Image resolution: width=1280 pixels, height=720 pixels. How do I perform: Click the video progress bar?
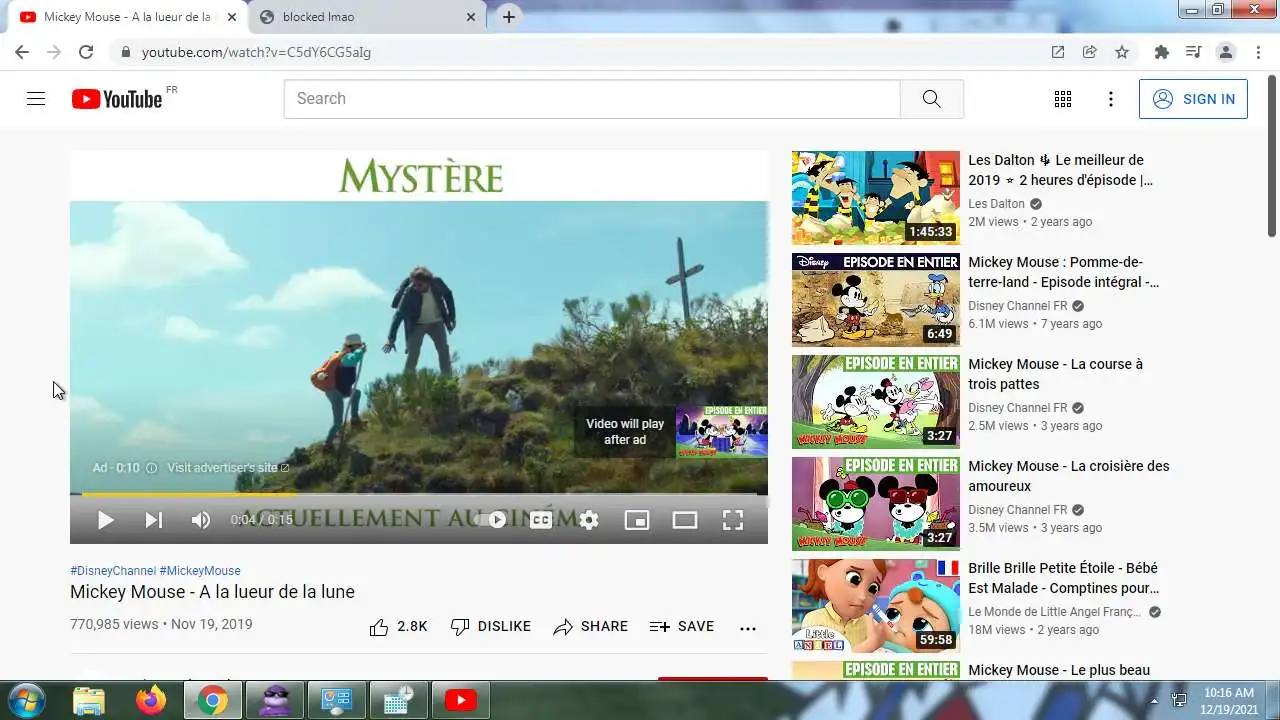(419, 494)
